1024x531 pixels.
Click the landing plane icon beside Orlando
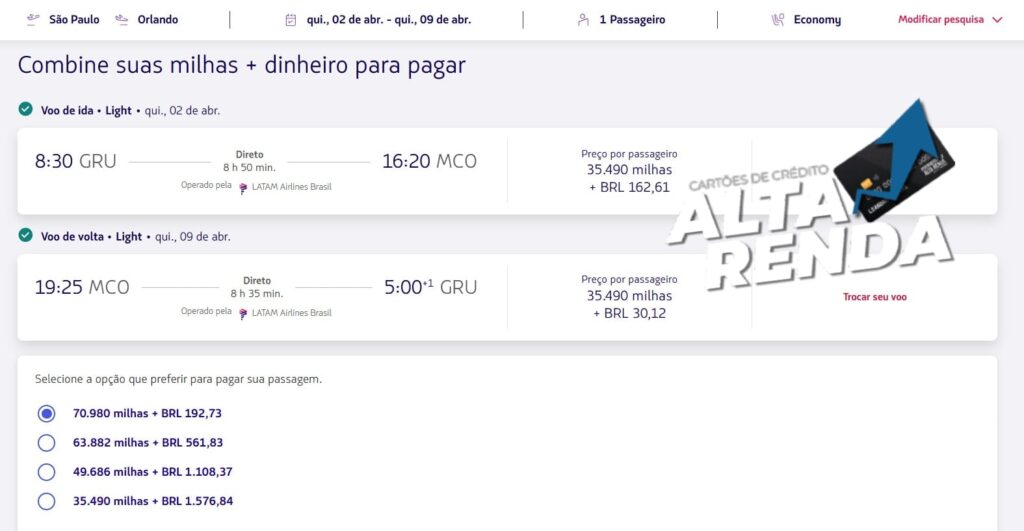click(x=121, y=20)
